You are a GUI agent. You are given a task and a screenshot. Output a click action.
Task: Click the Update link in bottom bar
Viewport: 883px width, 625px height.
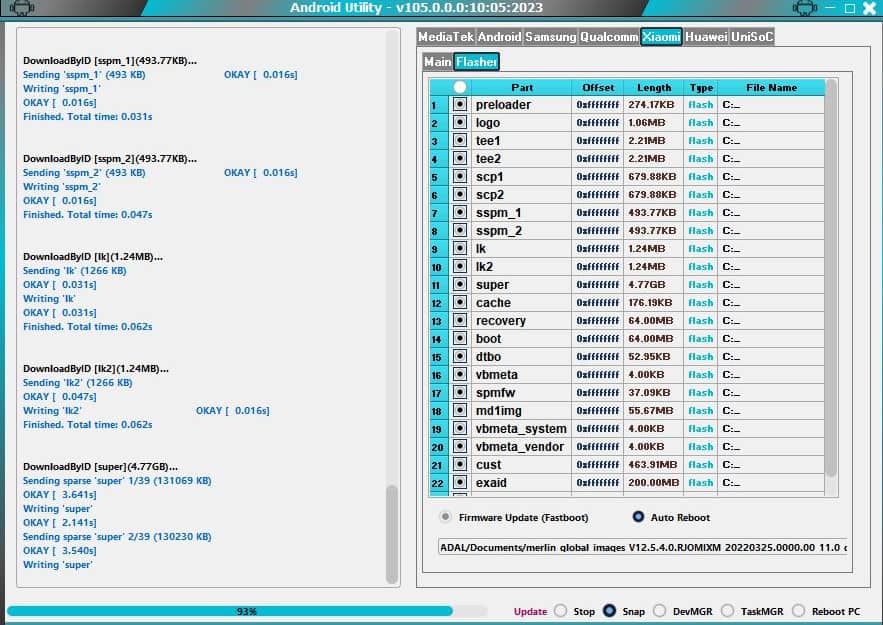[530, 611]
